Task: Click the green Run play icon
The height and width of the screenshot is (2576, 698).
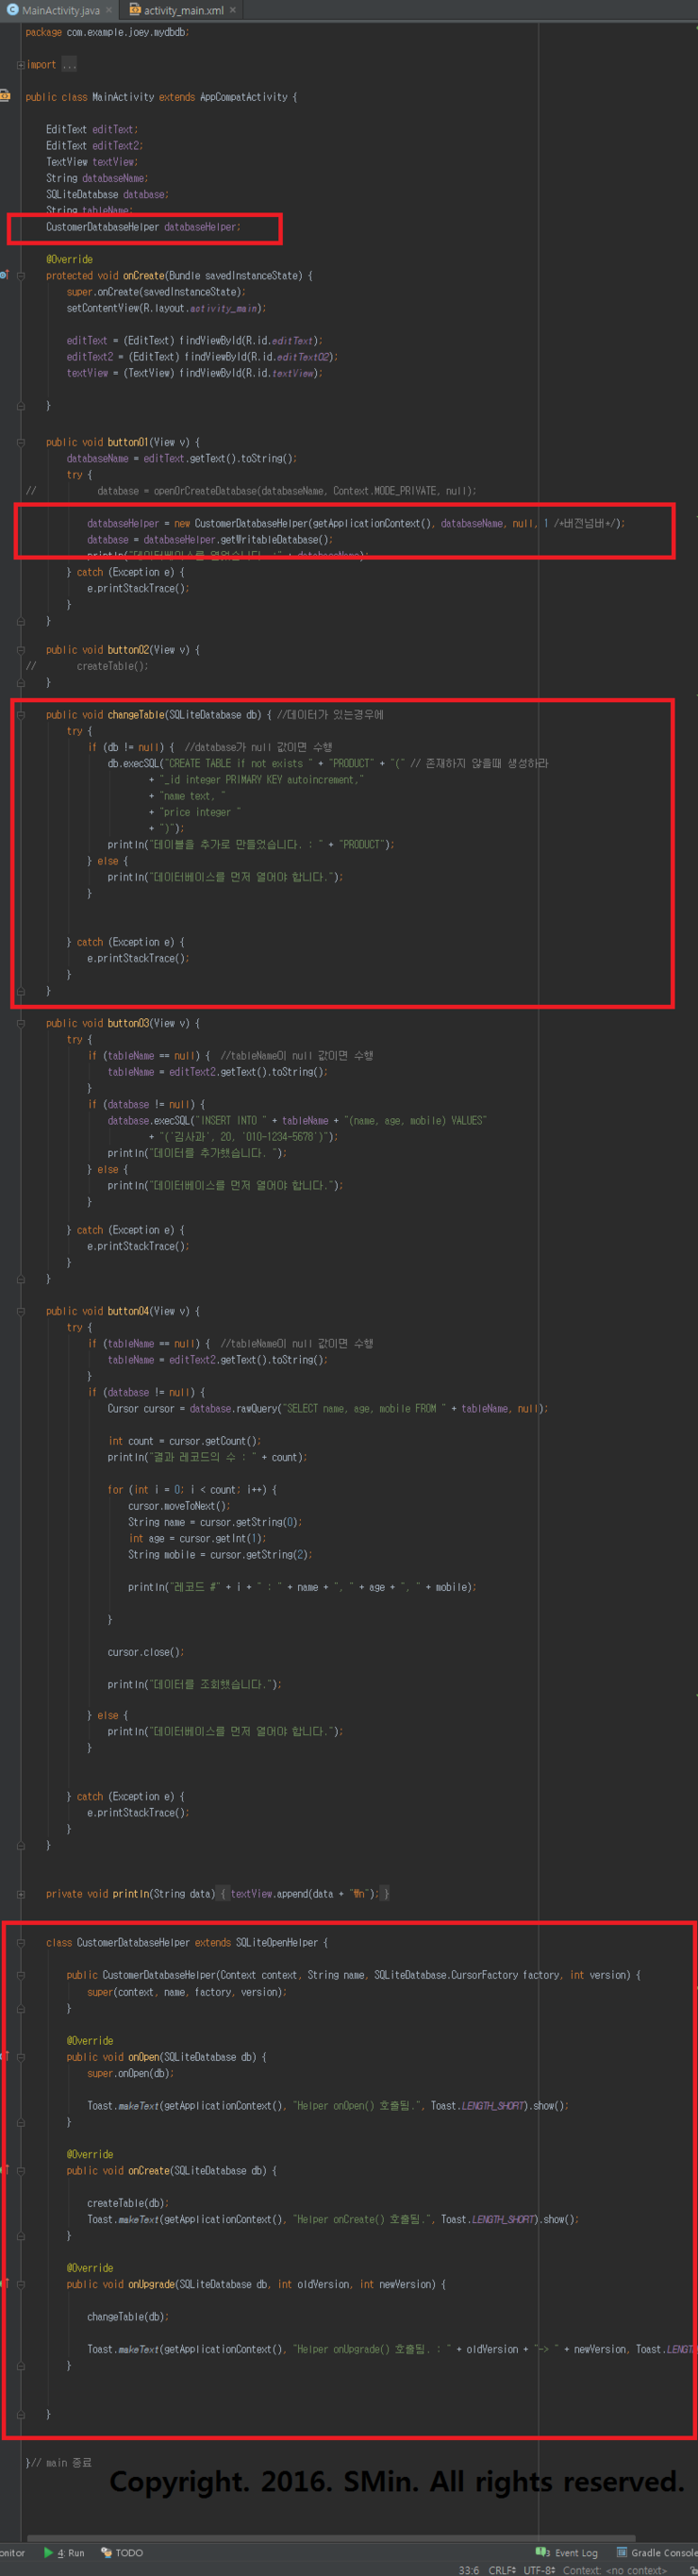Action: (48, 2552)
